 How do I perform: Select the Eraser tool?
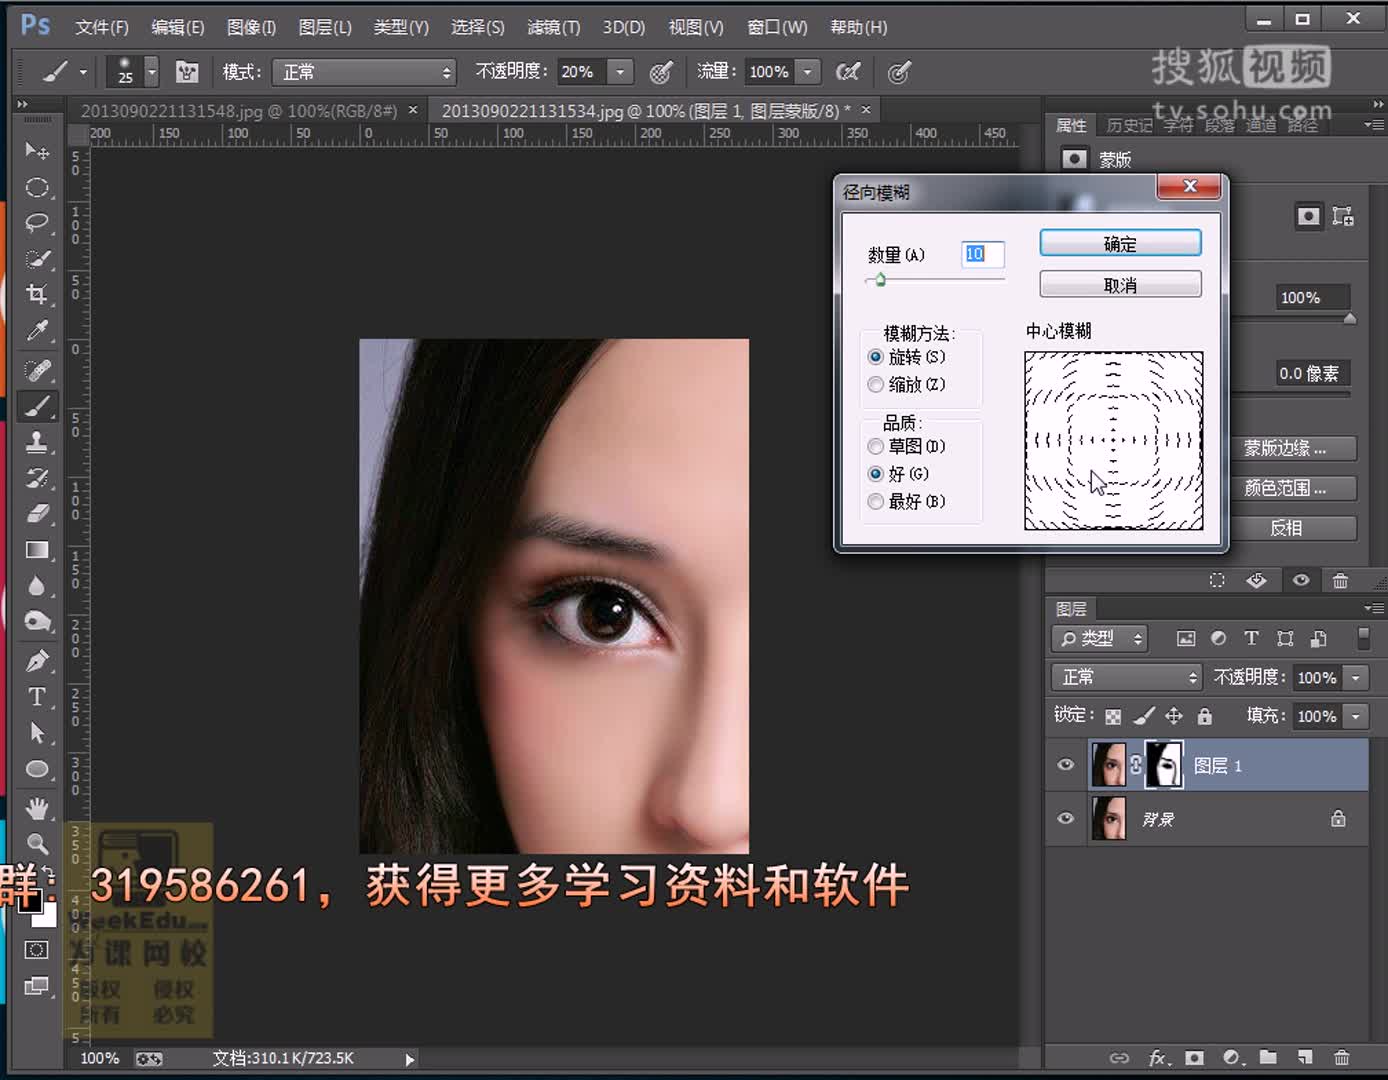point(37,514)
